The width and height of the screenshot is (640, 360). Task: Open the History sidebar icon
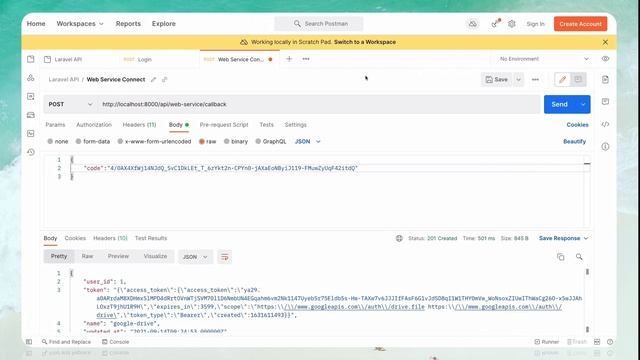[31, 152]
